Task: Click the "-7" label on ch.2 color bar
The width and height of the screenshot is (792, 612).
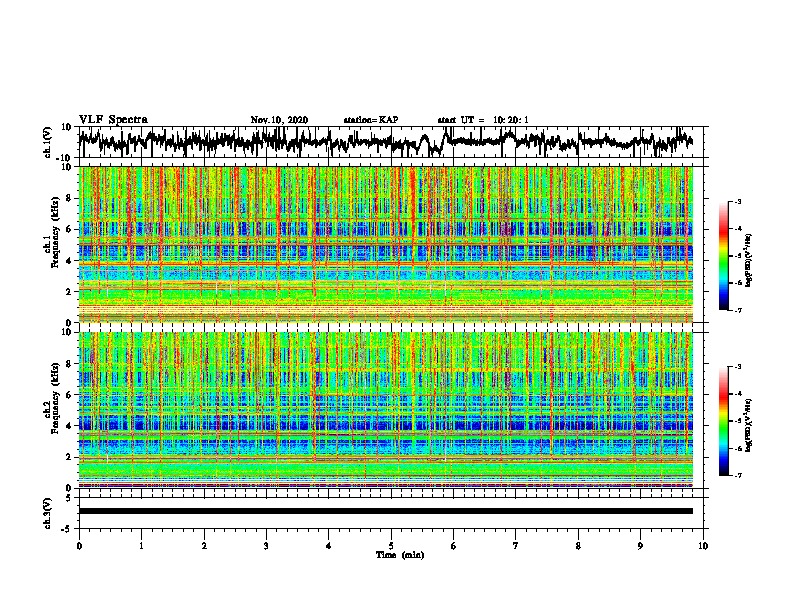Action: (x=738, y=475)
